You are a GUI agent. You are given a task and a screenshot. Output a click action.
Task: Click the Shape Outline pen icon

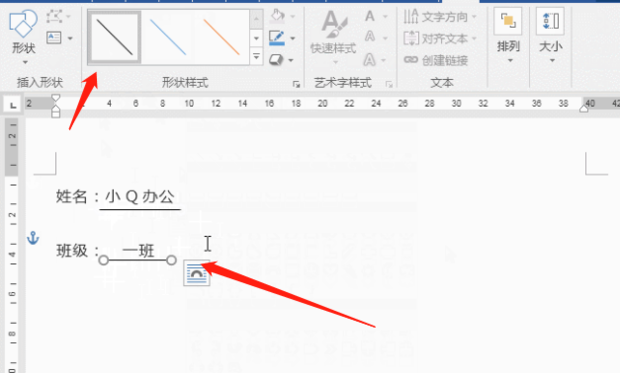point(277,38)
